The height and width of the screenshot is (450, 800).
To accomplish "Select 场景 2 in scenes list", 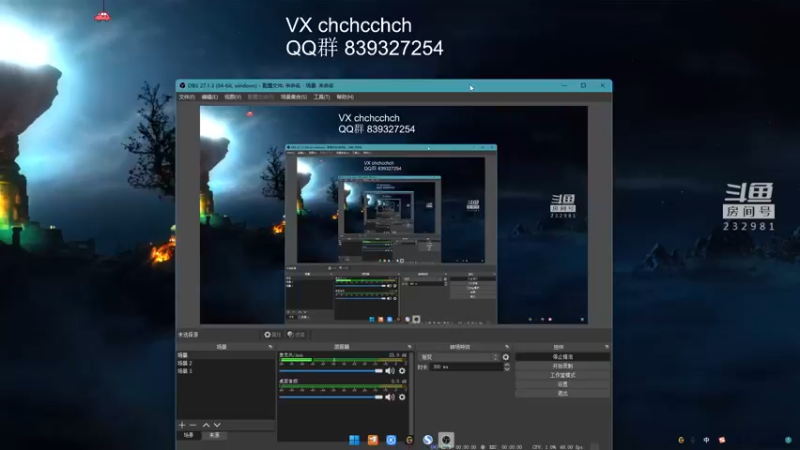I will [226, 363].
